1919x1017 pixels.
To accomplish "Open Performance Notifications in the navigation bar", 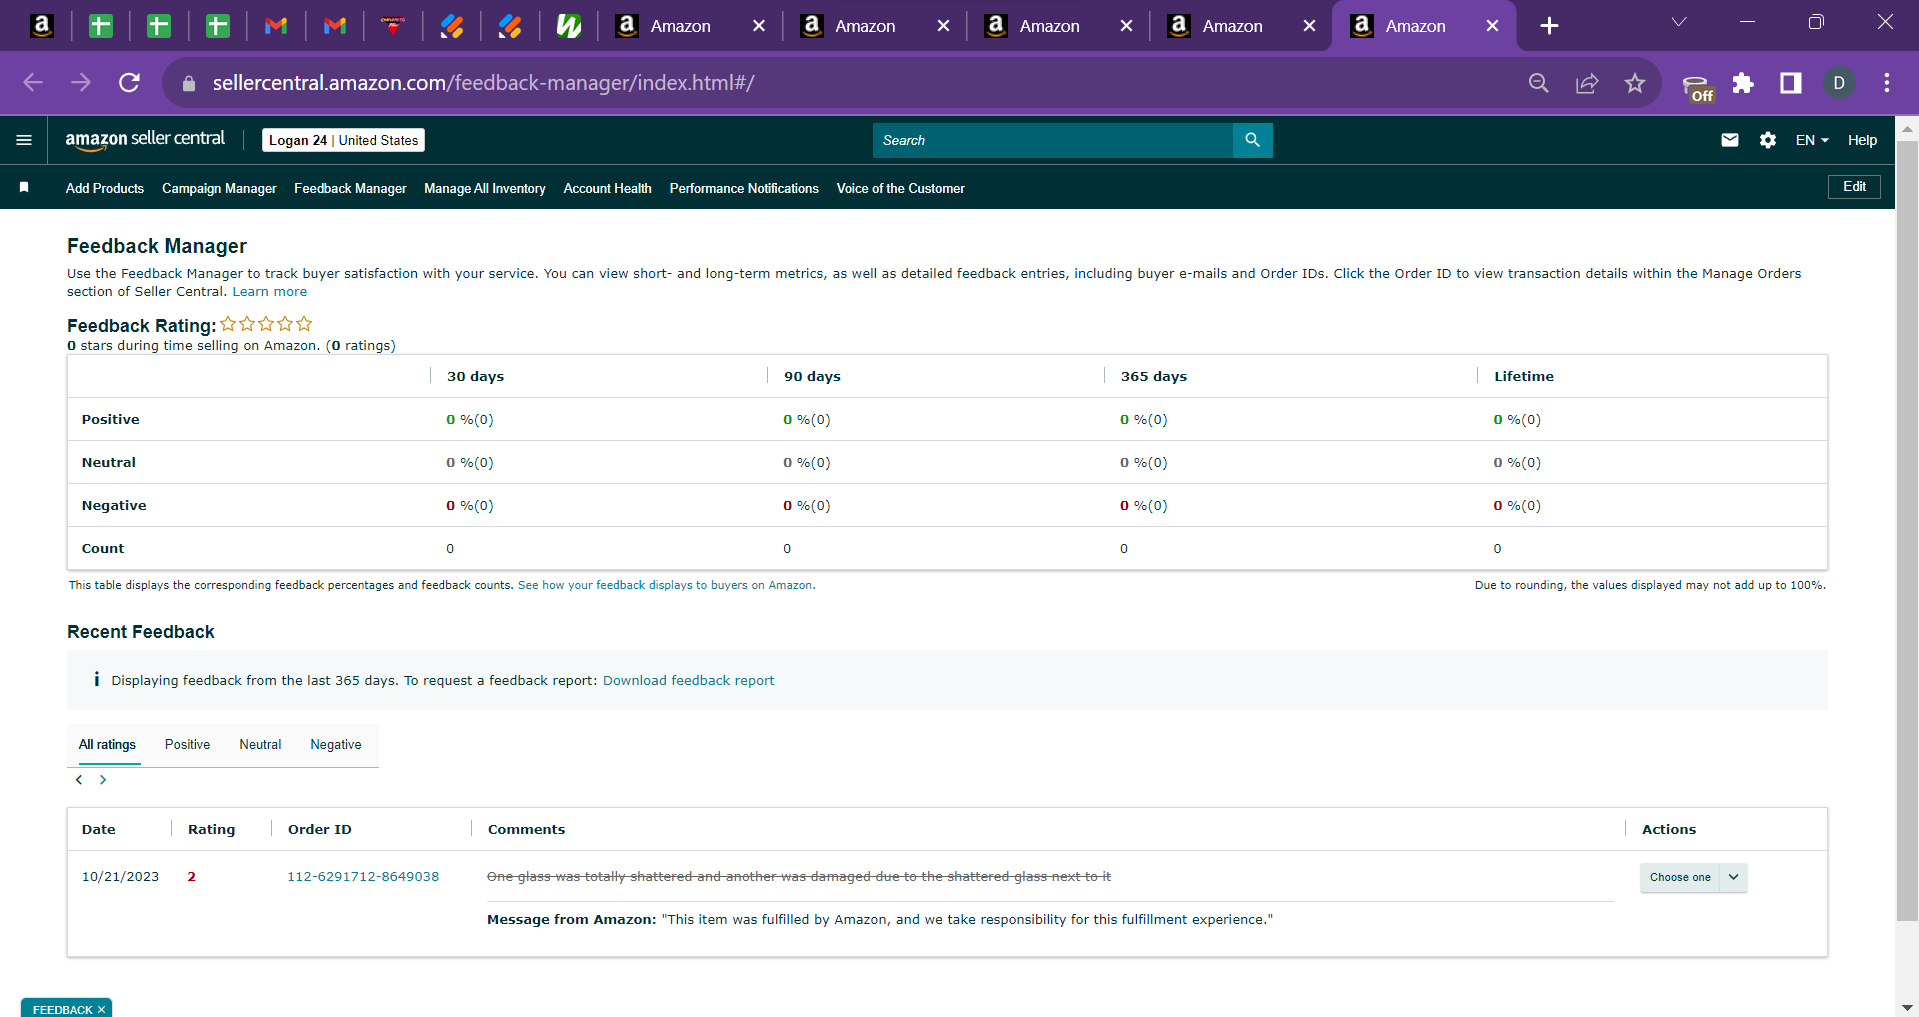I will 744,188.
